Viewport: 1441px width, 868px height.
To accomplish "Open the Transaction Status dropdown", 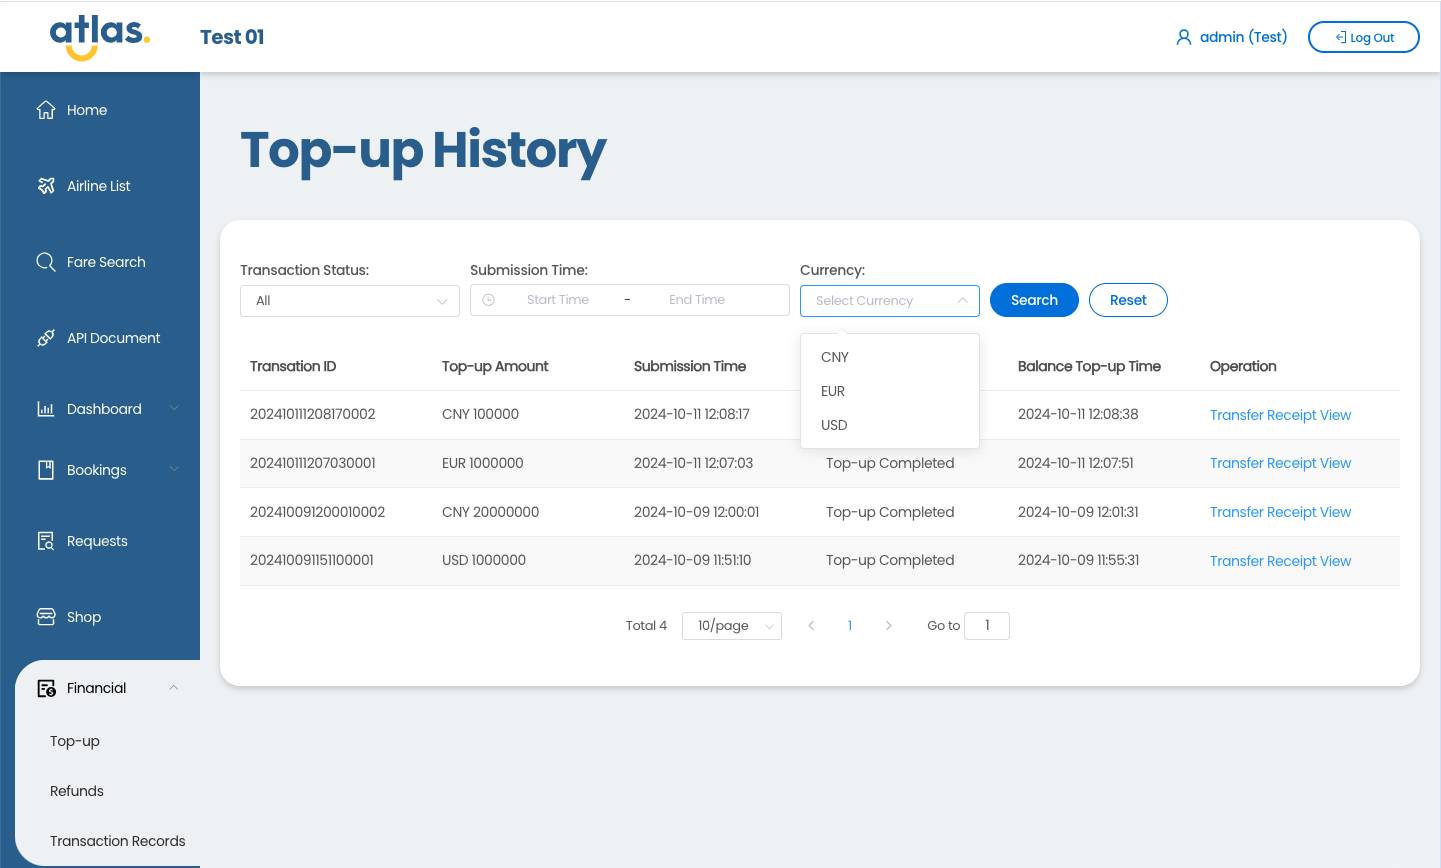I will coord(349,301).
